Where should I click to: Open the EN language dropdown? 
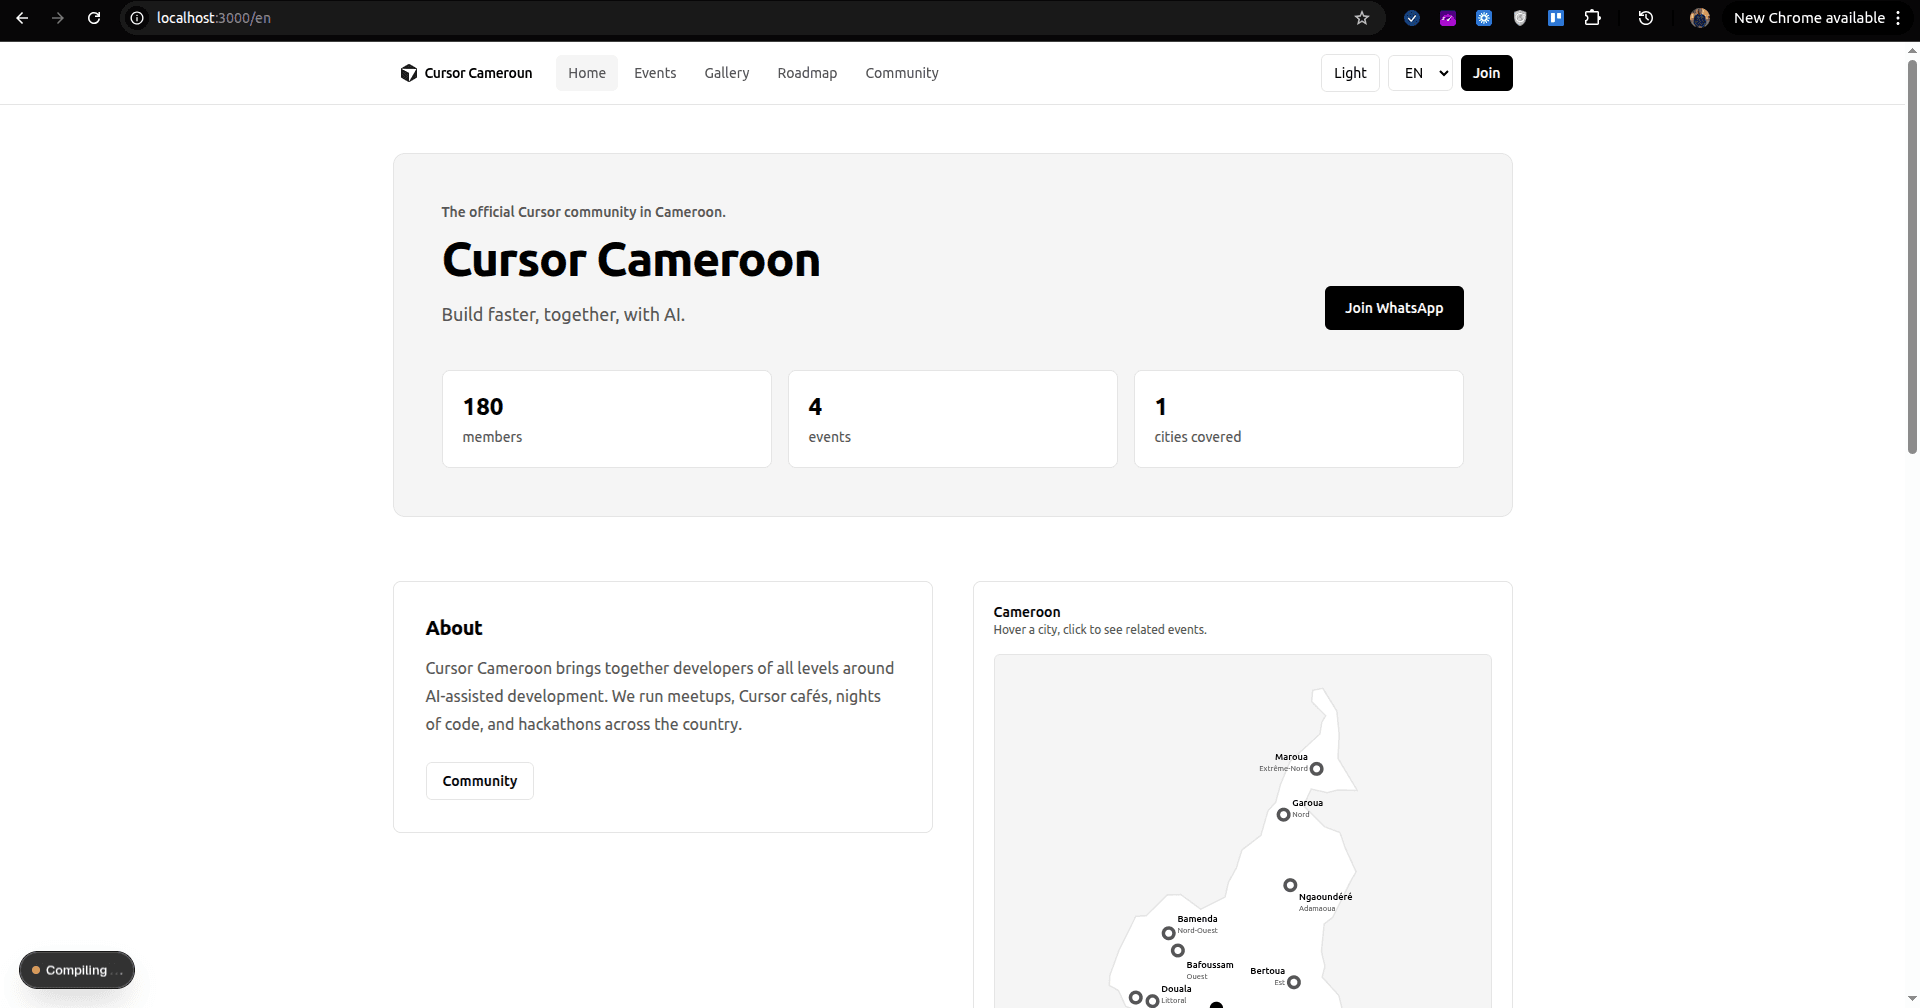click(1420, 73)
